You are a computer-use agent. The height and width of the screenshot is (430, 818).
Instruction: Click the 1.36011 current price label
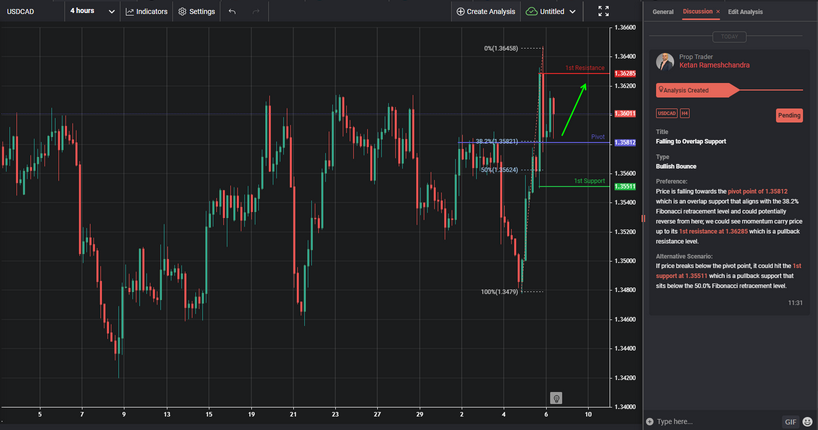click(625, 113)
